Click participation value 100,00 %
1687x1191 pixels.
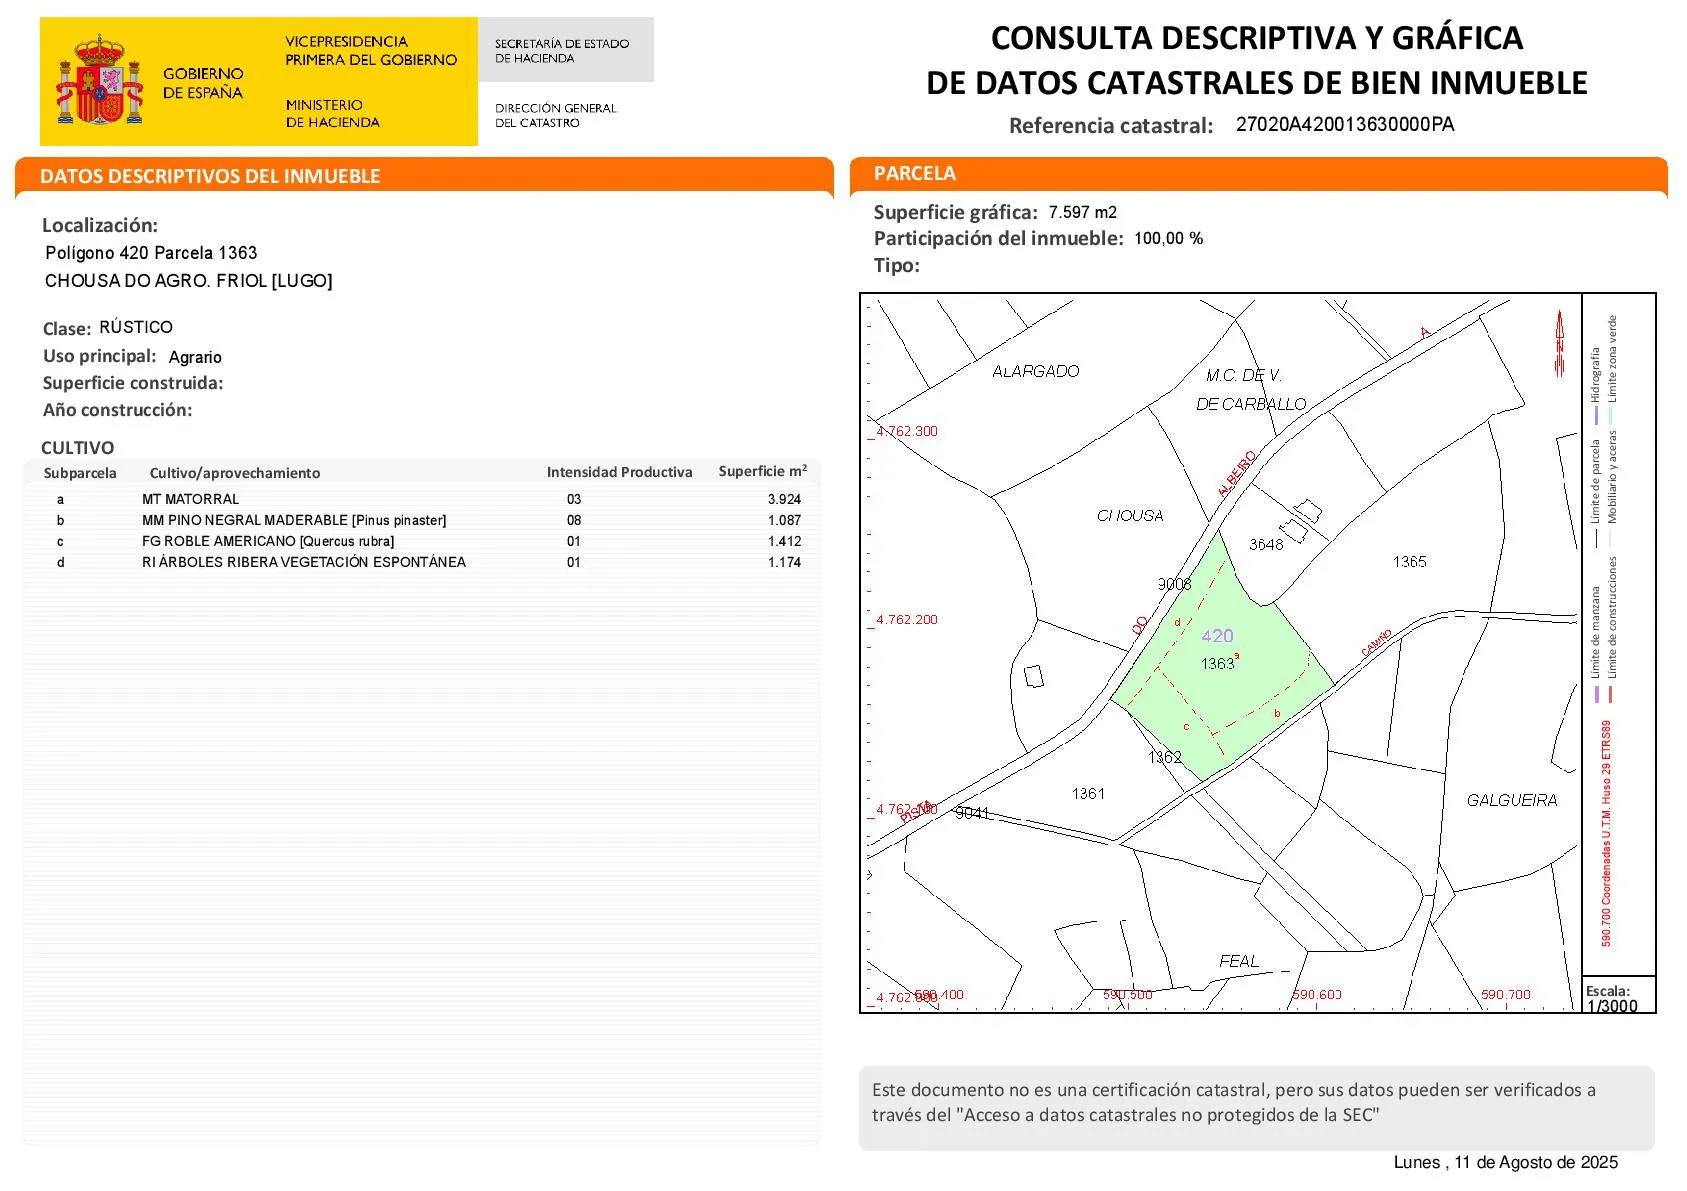point(1169,238)
